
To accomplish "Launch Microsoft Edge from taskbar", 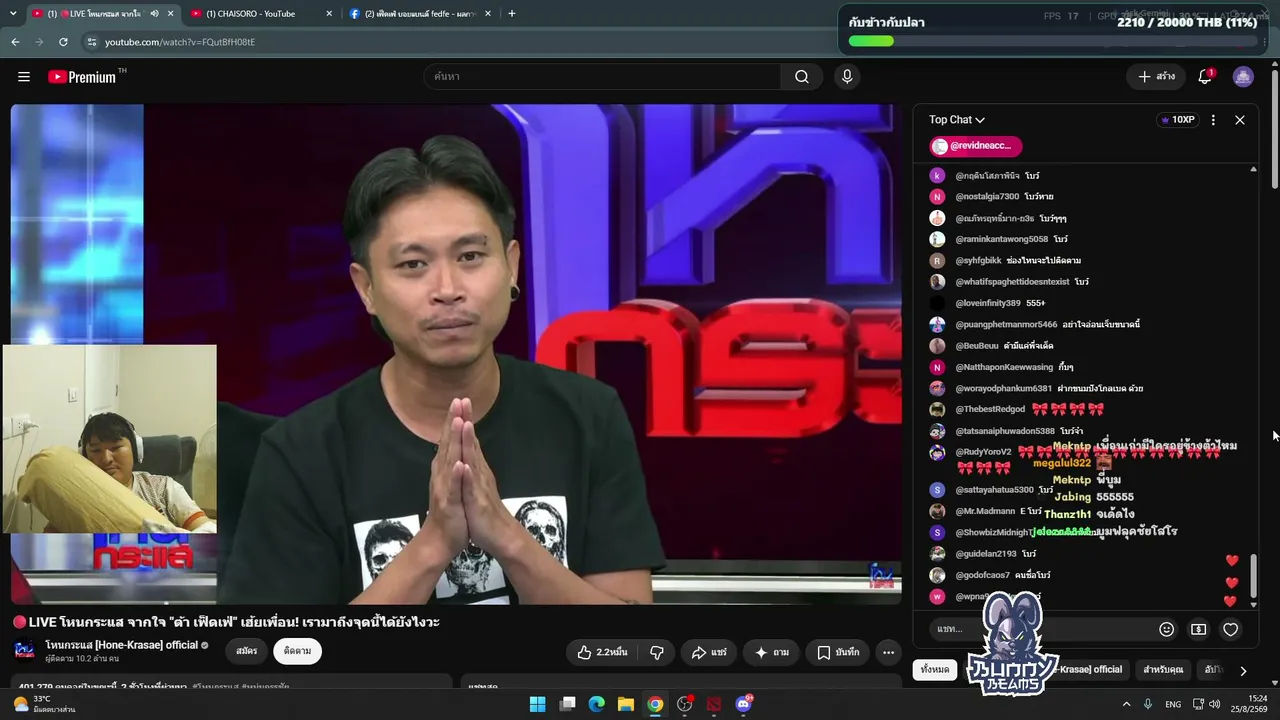I will coord(596,704).
